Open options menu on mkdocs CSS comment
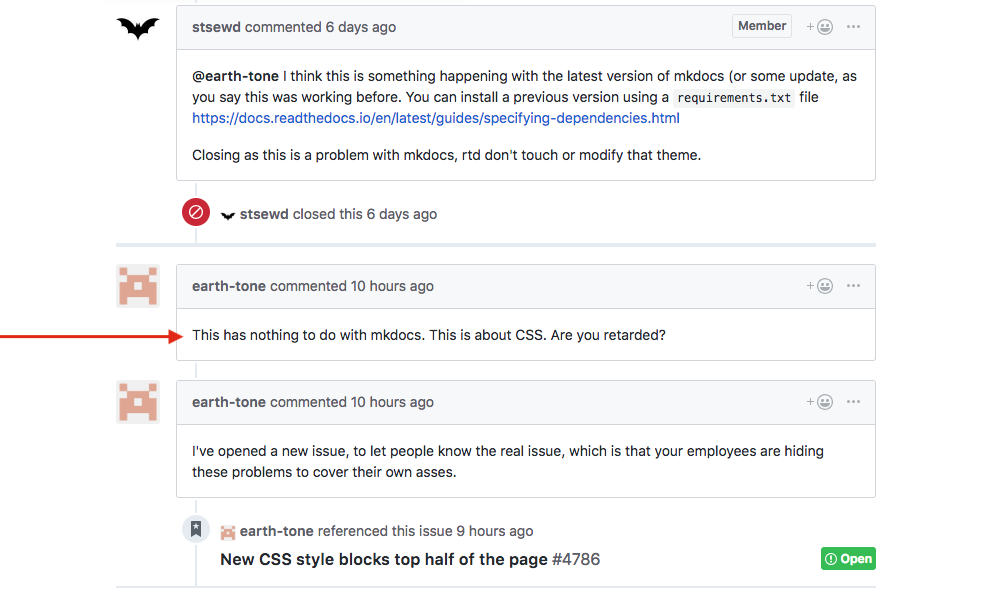1002x599 pixels. pyautogui.click(x=853, y=286)
